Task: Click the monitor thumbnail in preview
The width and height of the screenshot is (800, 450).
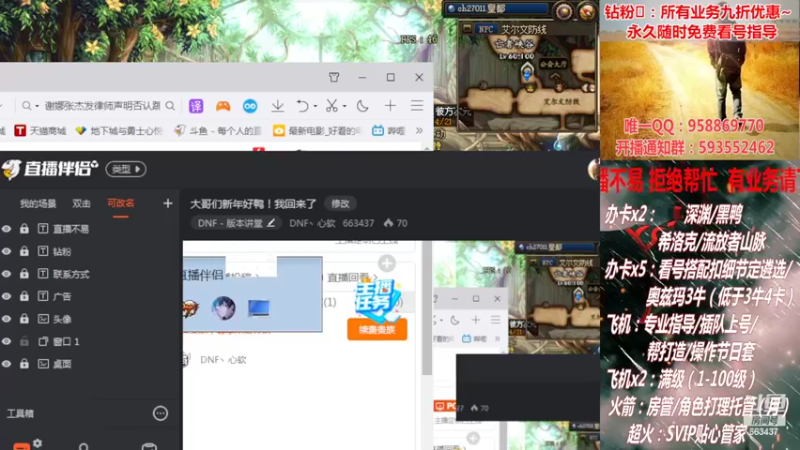Action: click(x=259, y=308)
